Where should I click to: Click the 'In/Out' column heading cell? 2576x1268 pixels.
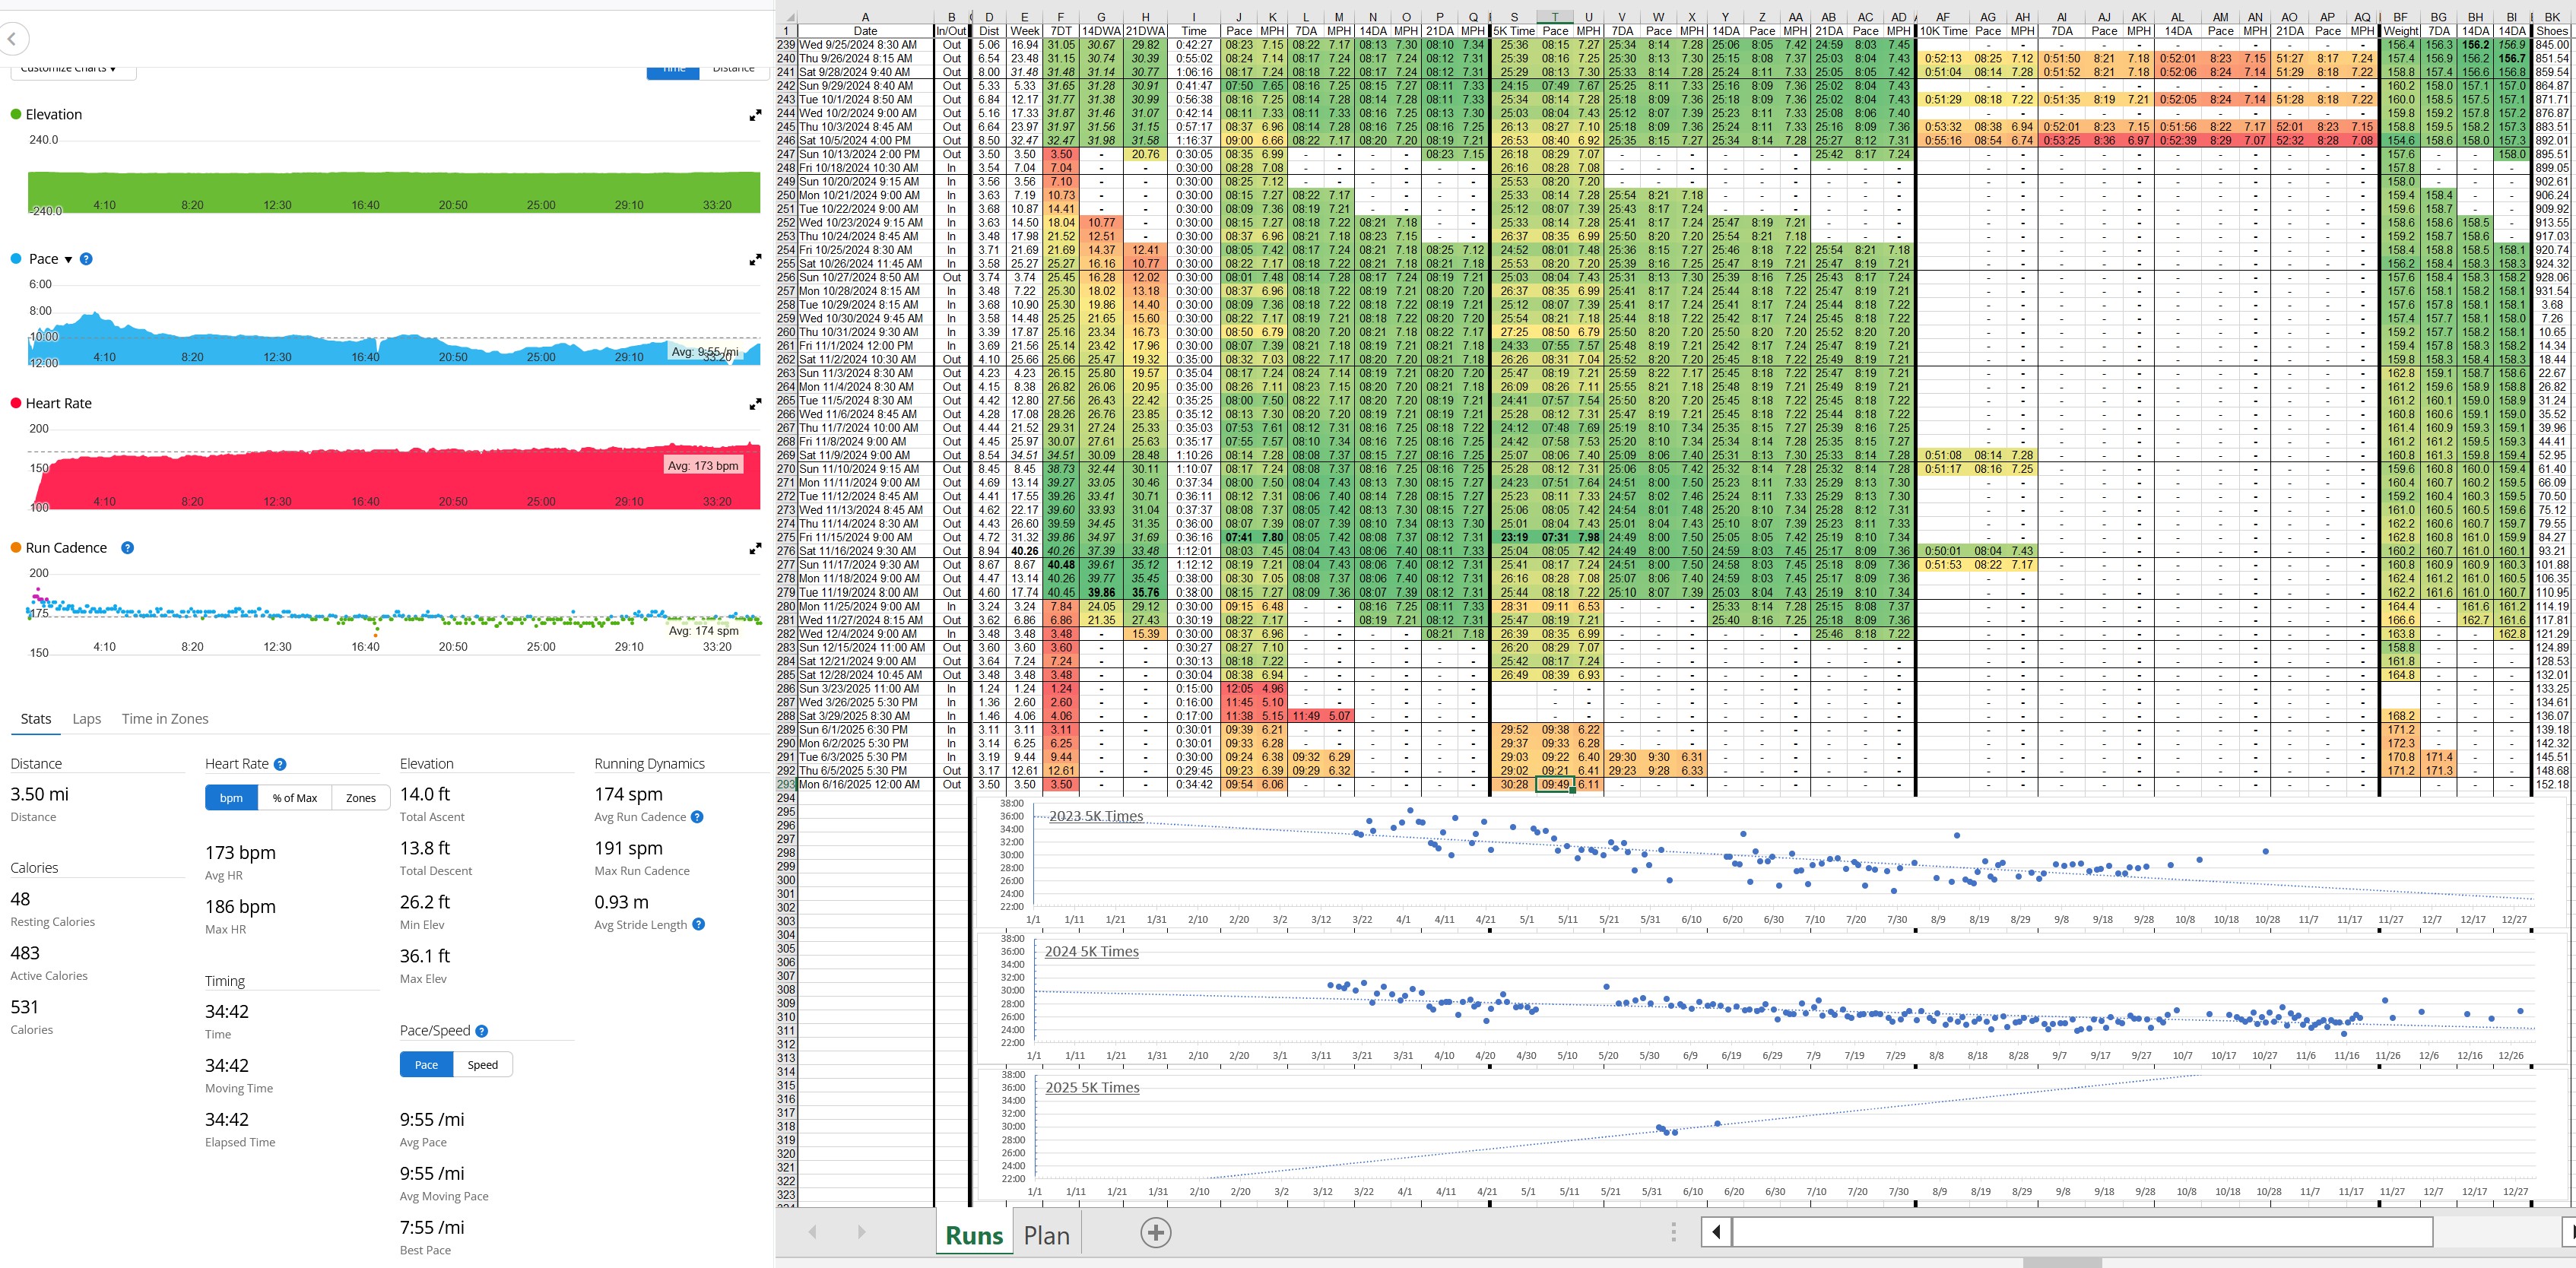[x=951, y=31]
